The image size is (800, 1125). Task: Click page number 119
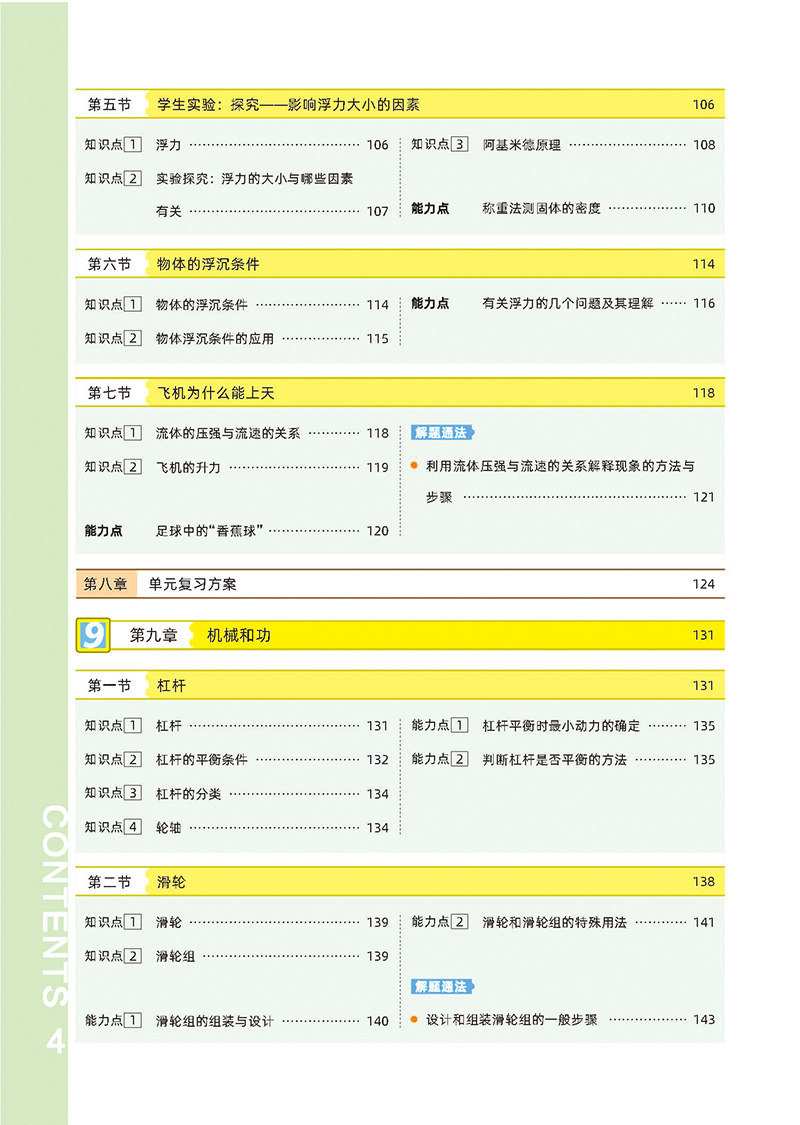click(377, 467)
